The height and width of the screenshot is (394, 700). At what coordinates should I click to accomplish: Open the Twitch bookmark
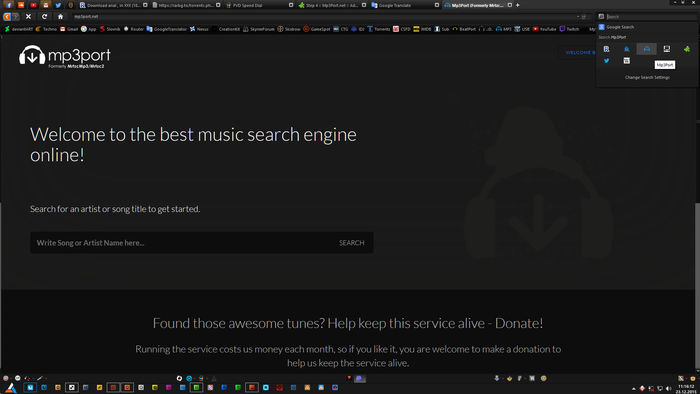tap(569, 29)
